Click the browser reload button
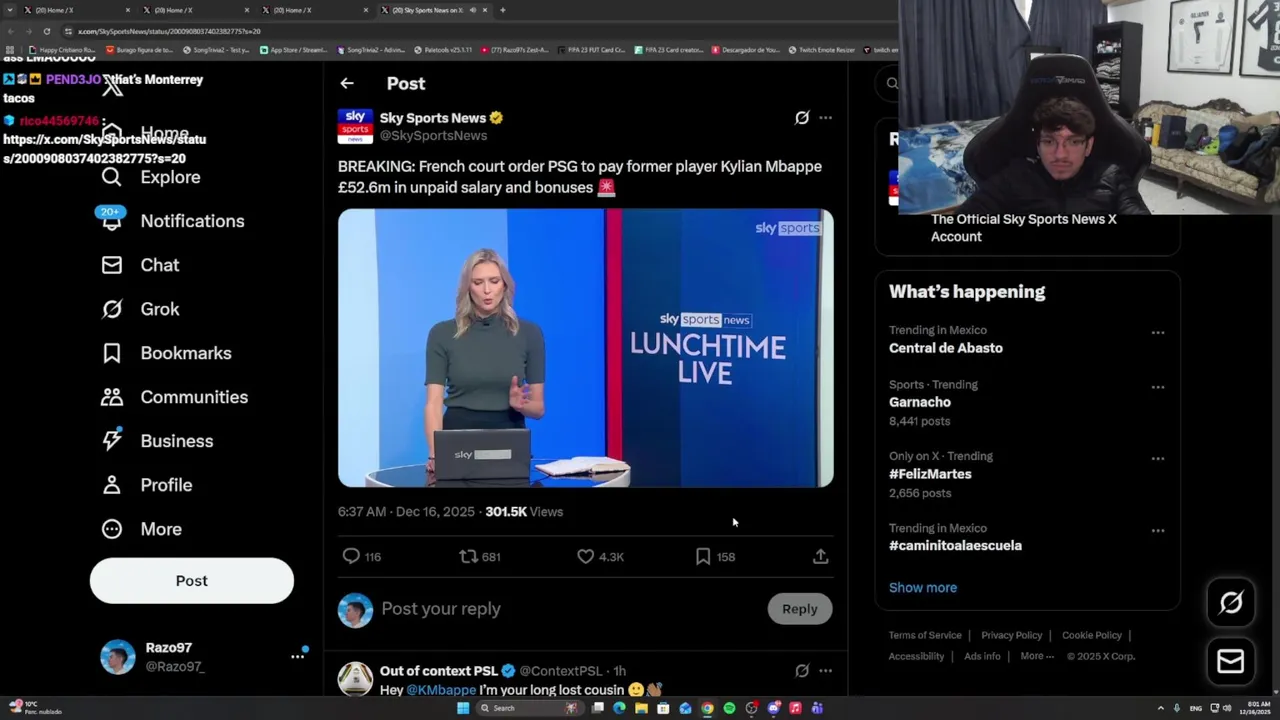The height and width of the screenshot is (720, 1280). (x=46, y=31)
